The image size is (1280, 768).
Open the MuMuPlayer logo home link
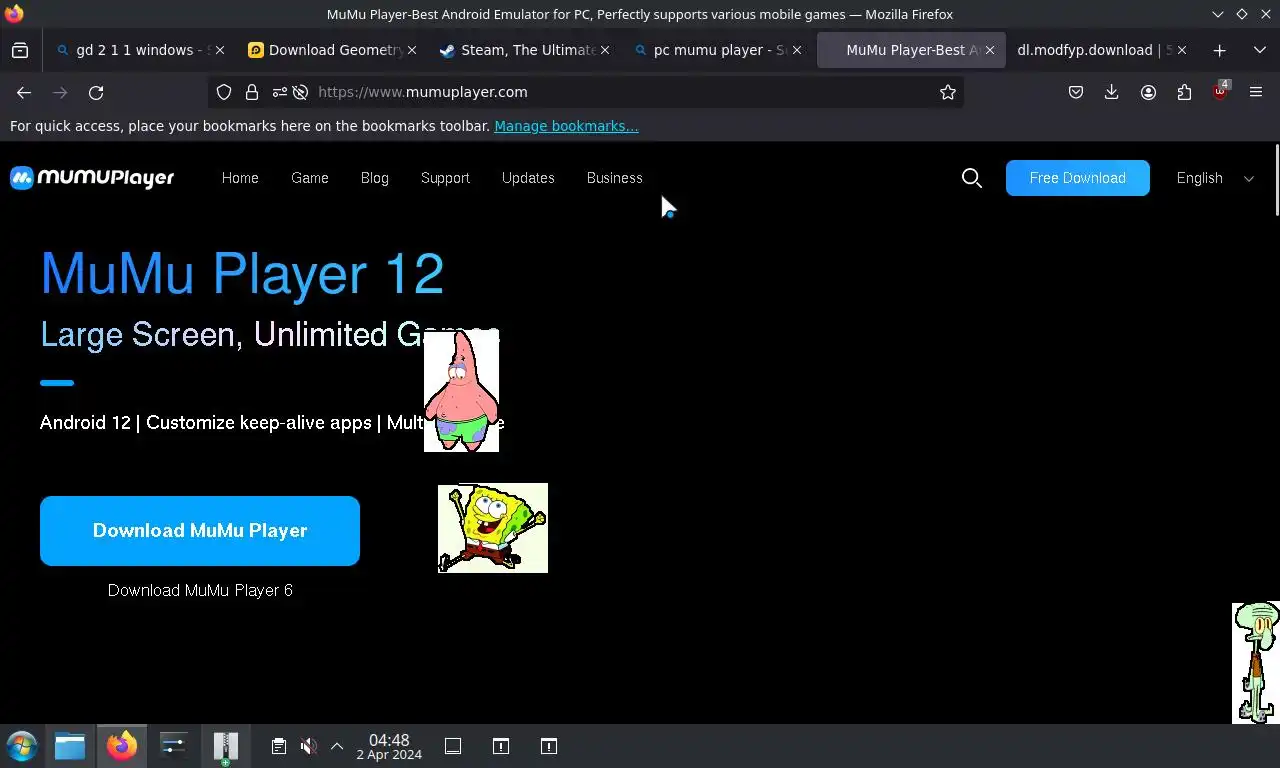[92, 178]
